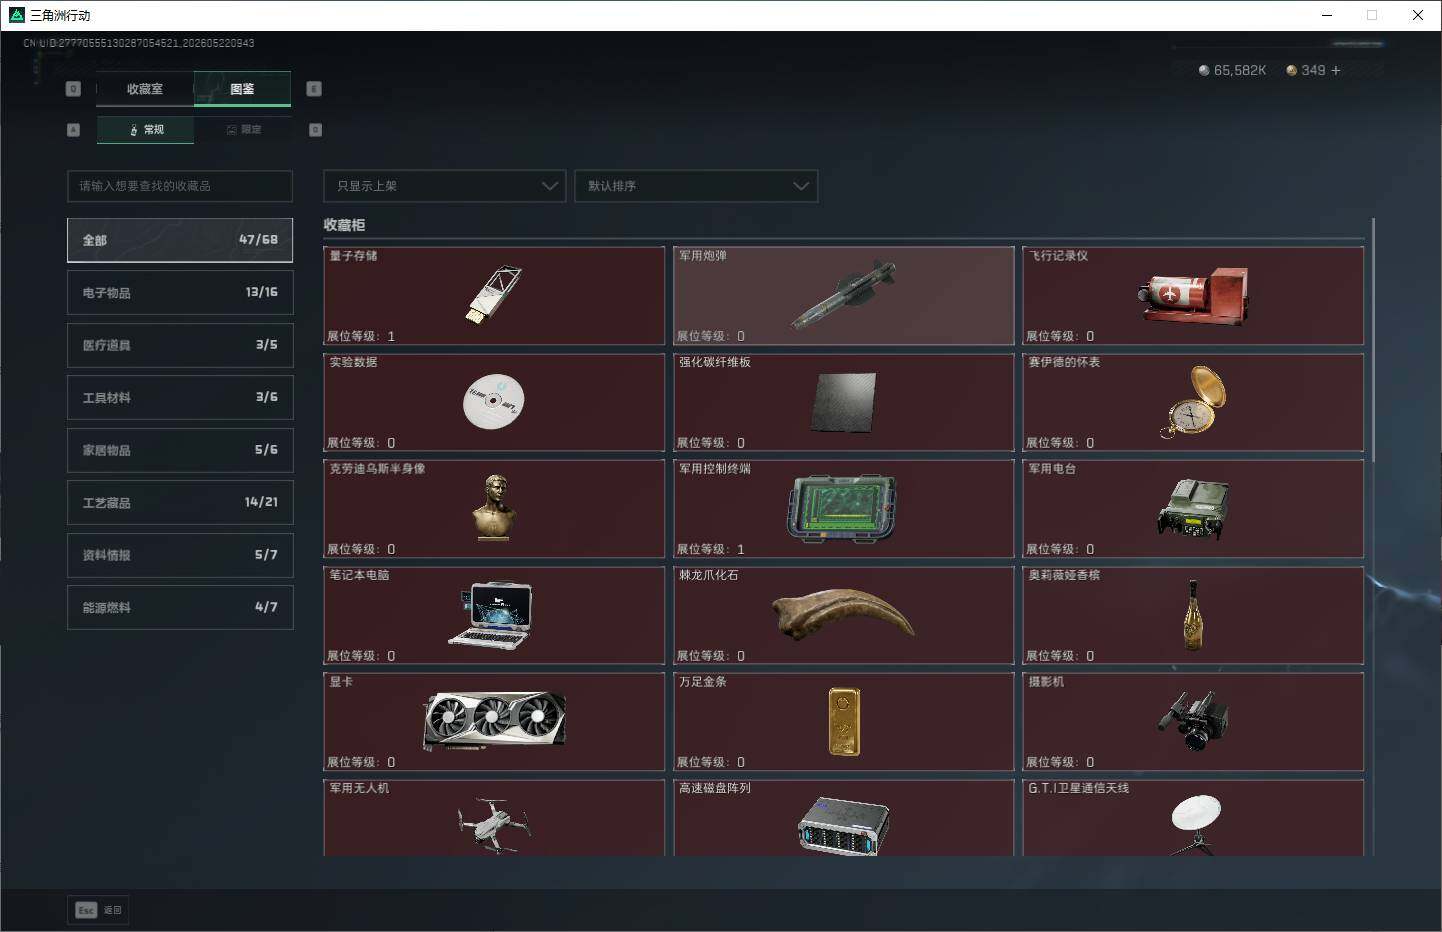This screenshot has width=1442, height=932.
Task: Filter by 能源燃料 category
Action: coord(180,607)
